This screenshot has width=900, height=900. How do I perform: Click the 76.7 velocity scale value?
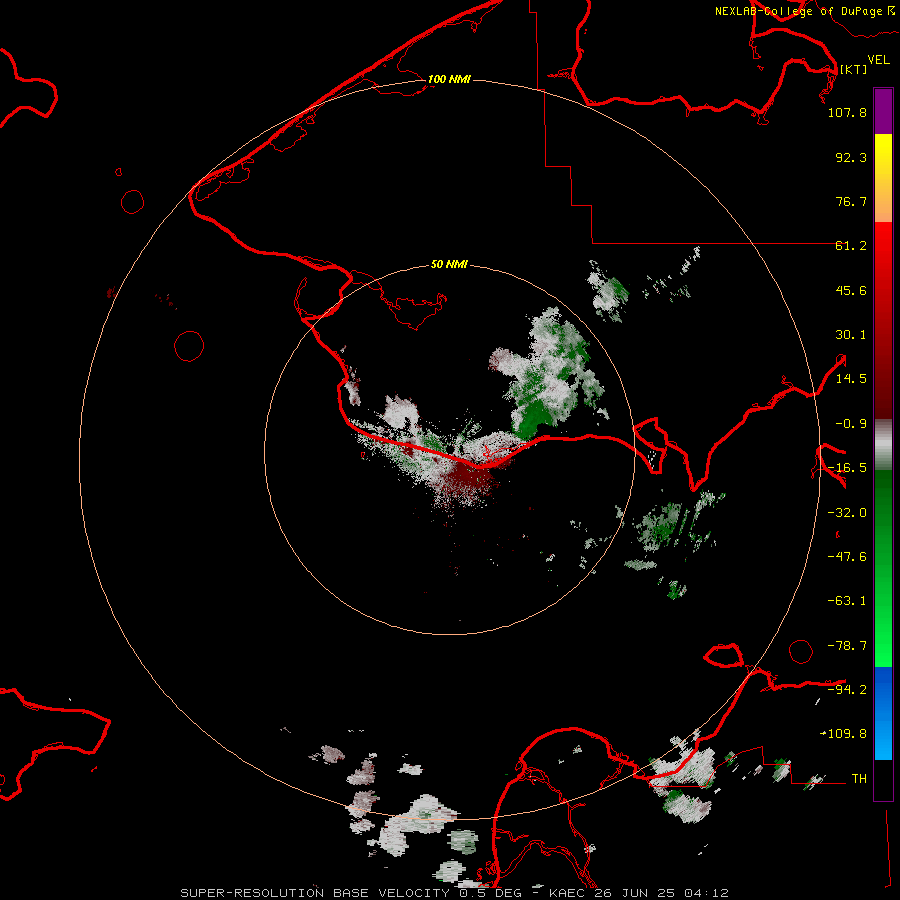tap(851, 201)
